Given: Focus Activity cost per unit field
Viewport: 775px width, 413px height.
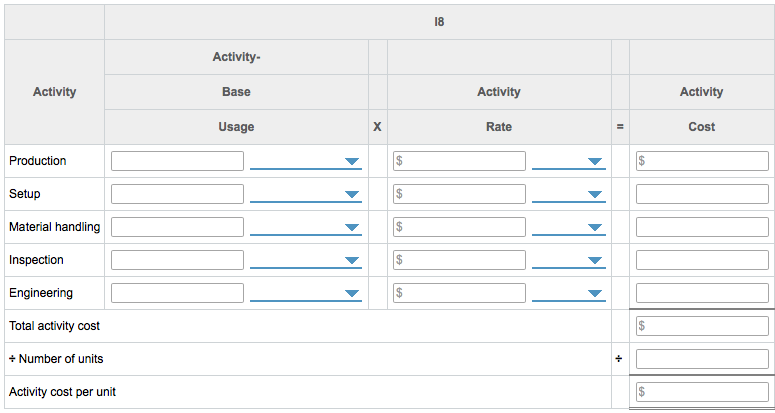Looking at the screenshot, I should tap(702, 392).
